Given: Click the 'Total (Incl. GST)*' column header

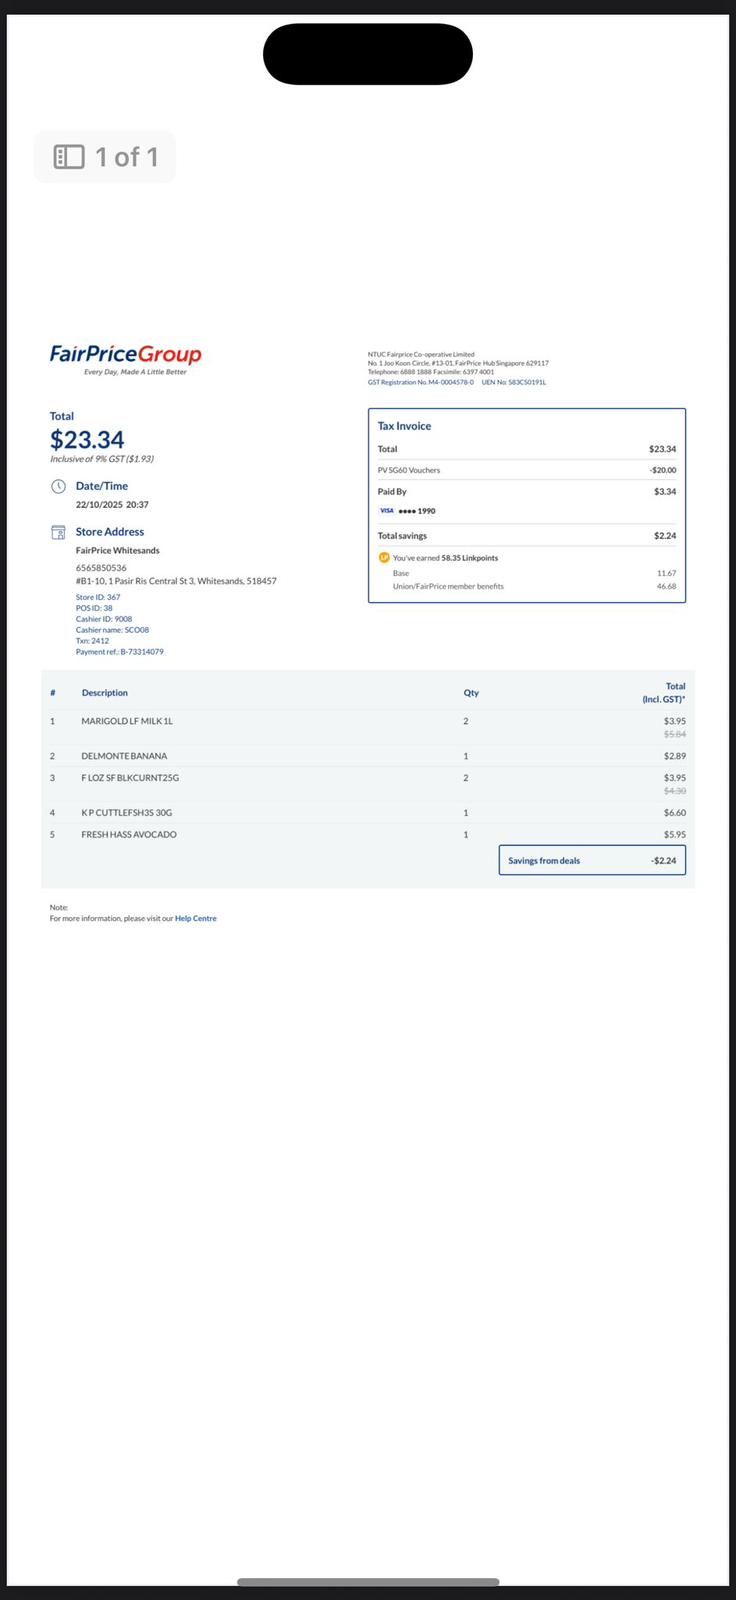Looking at the screenshot, I should point(664,693).
